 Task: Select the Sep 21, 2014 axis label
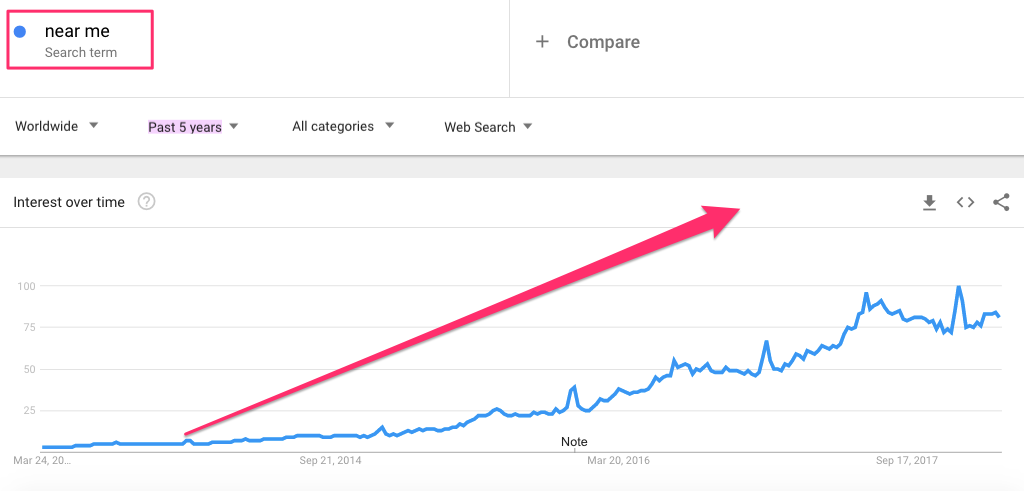(x=330, y=461)
